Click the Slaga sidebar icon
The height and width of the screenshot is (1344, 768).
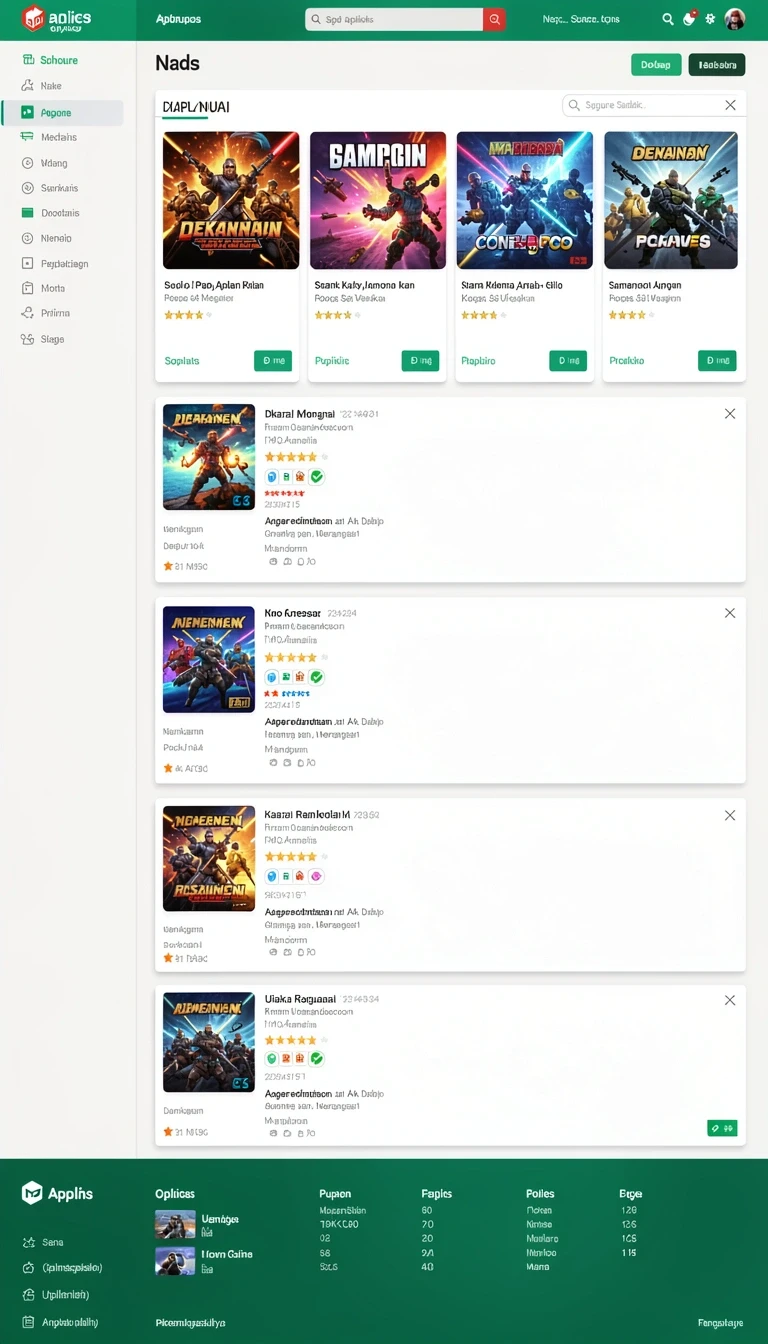(27, 339)
